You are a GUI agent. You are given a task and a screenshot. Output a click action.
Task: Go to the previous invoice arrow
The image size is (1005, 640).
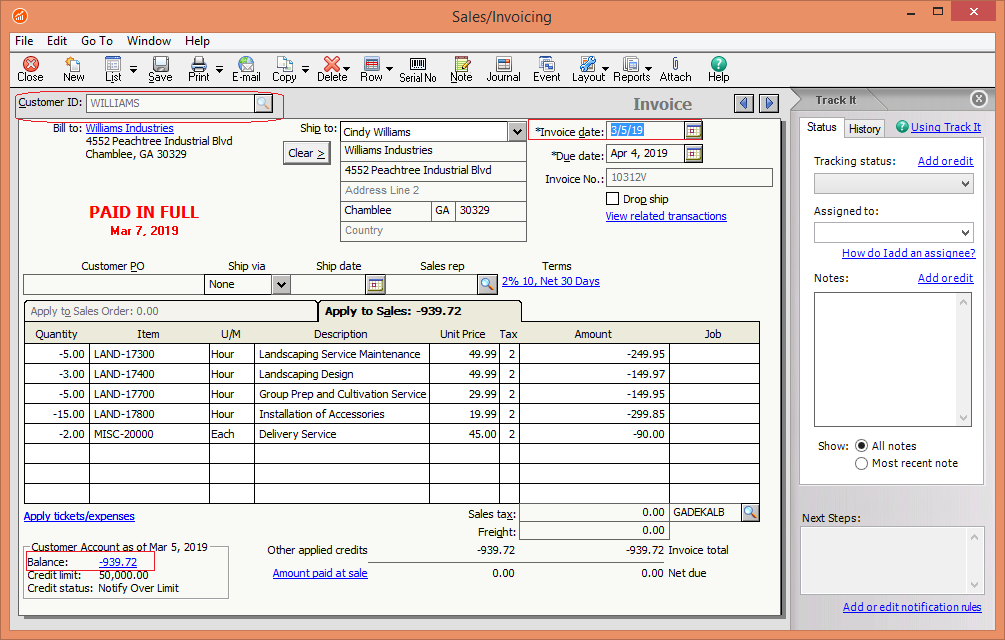743,103
